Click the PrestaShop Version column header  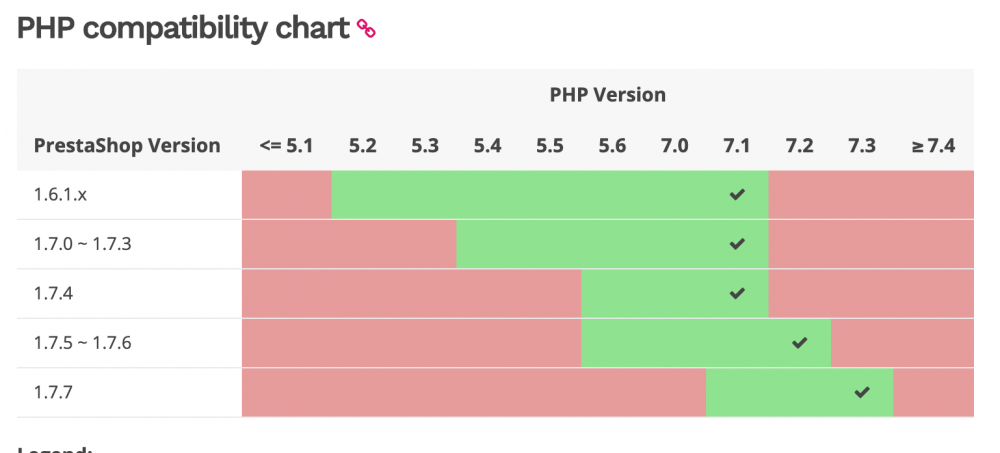coord(127,145)
